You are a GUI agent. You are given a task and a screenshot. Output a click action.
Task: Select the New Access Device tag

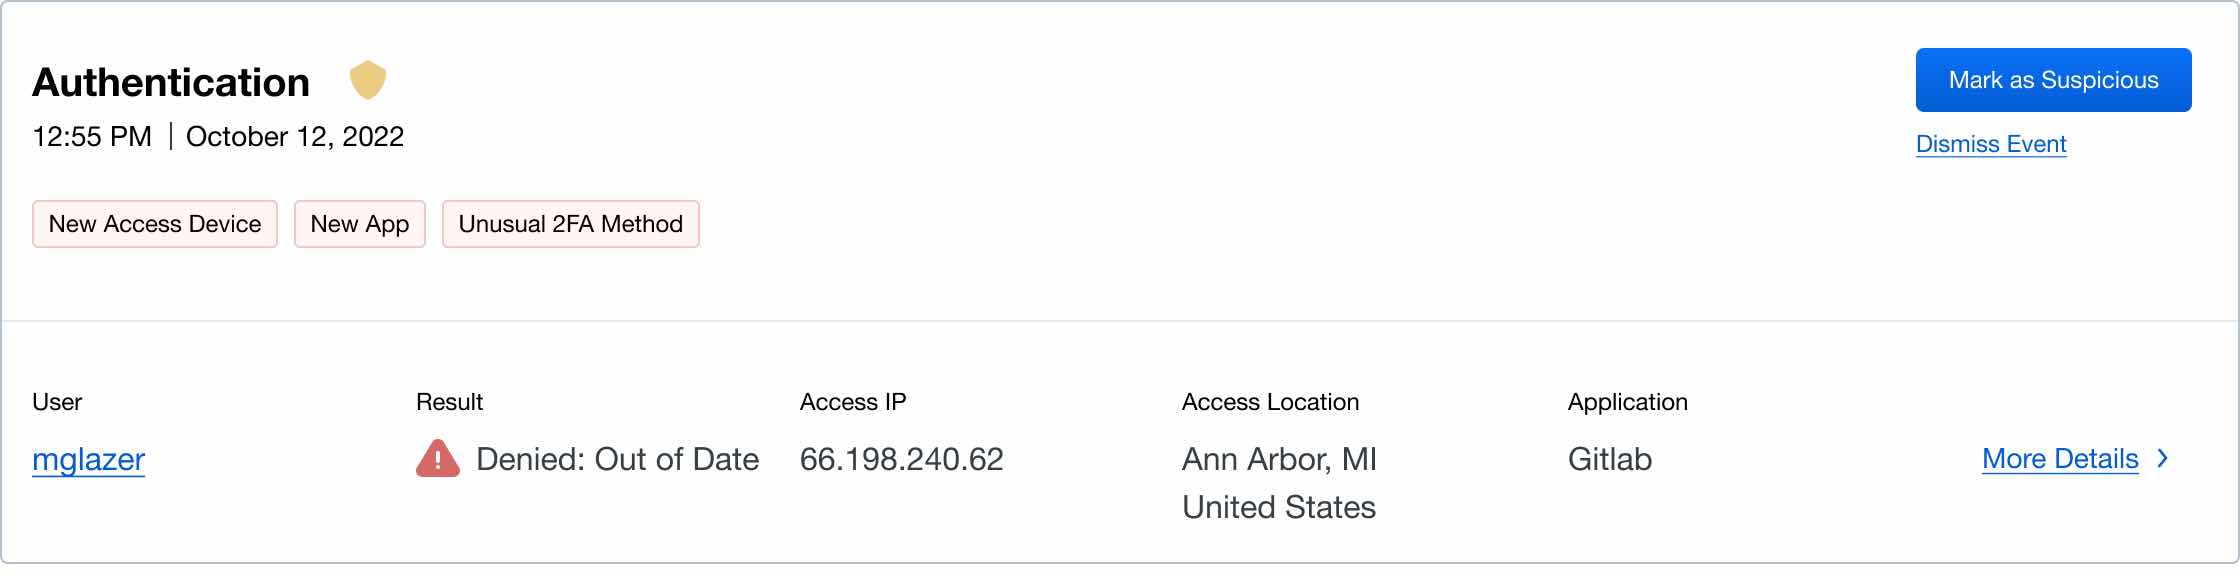coord(155,224)
